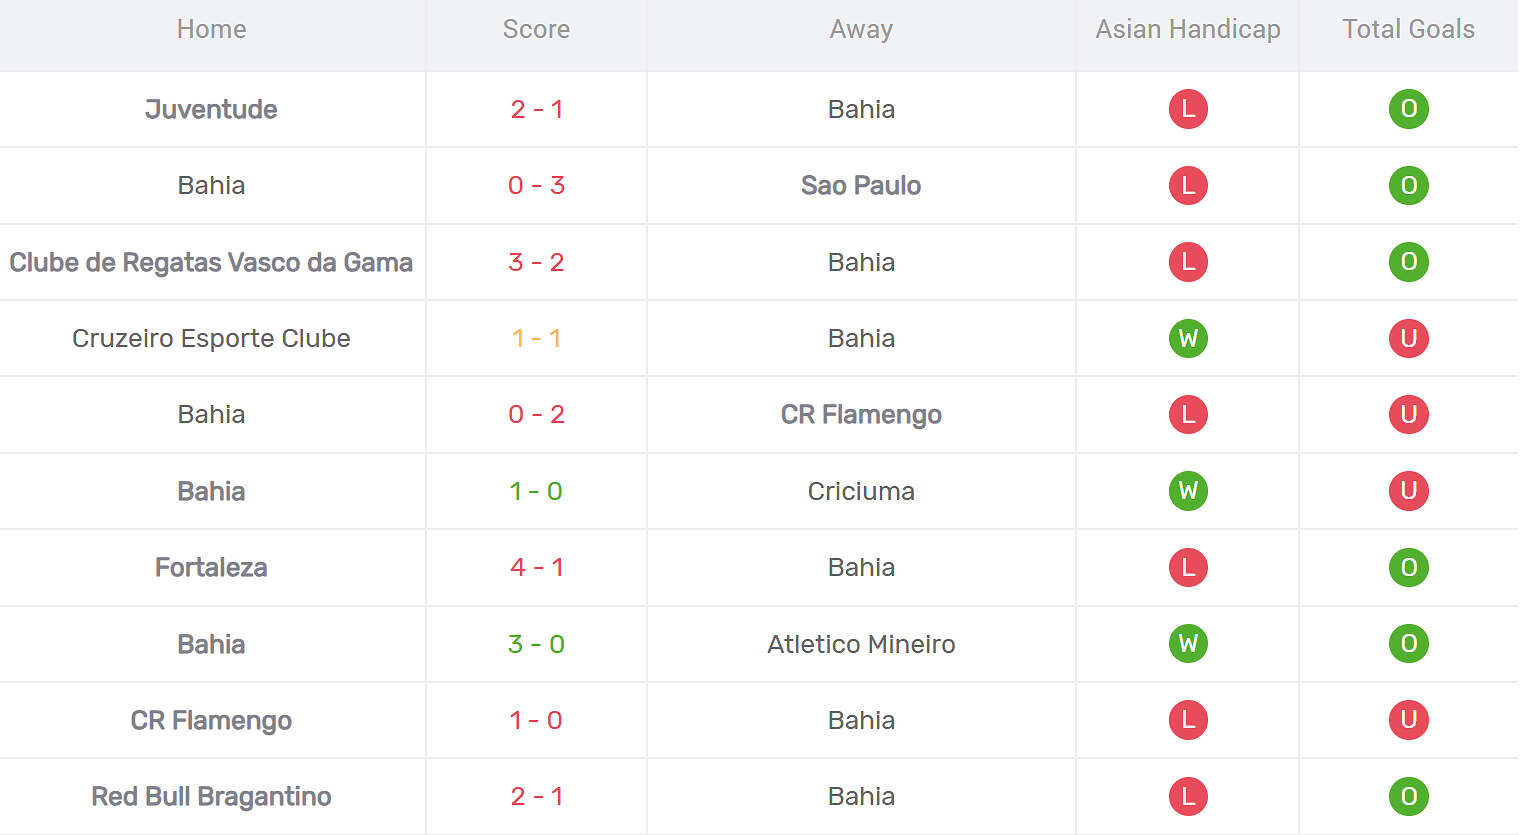Click green W badge for Bahia vs Criciuma
The width and height of the screenshot is (1521, 835).
pyautogui.click(x=1188, y=491)
